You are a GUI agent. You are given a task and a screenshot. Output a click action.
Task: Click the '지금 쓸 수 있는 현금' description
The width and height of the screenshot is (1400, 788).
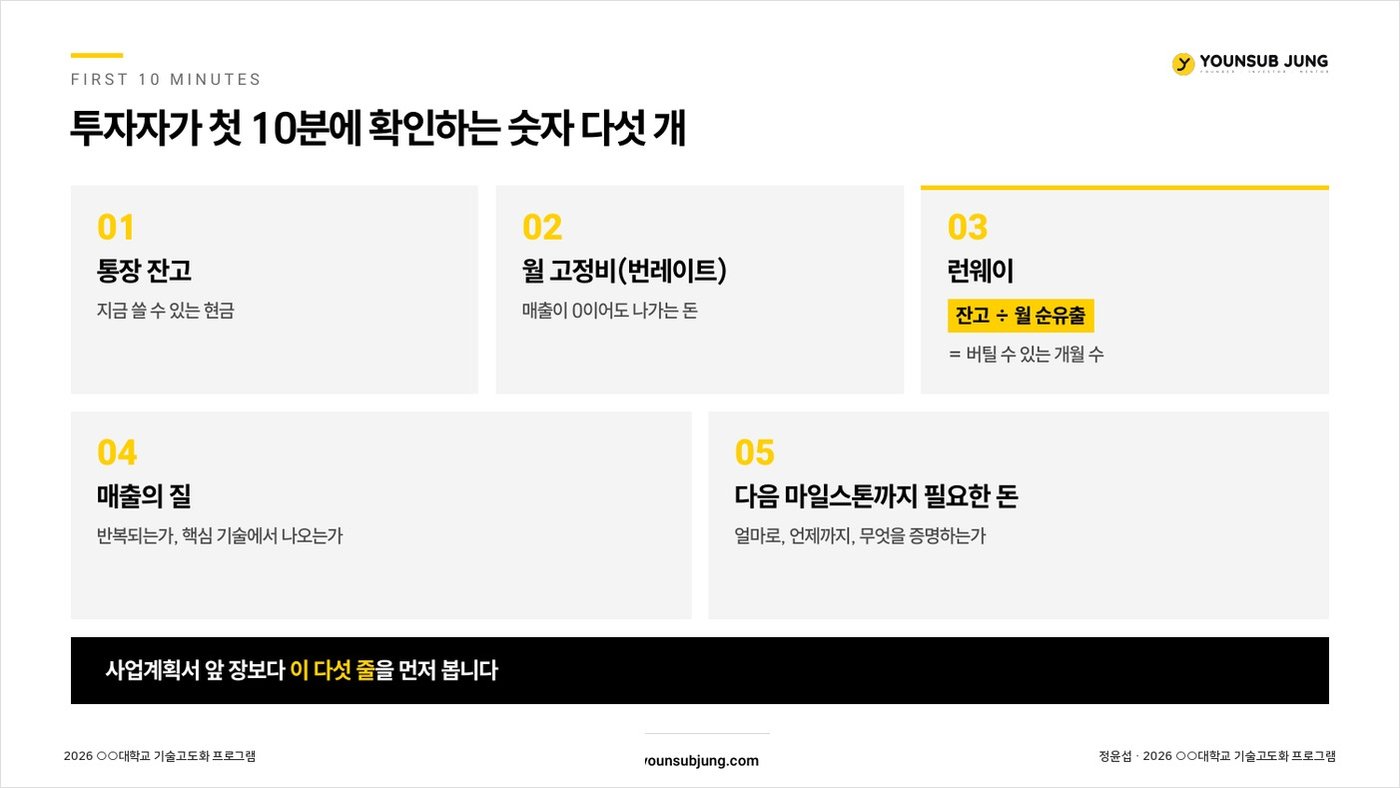(166, 311)
